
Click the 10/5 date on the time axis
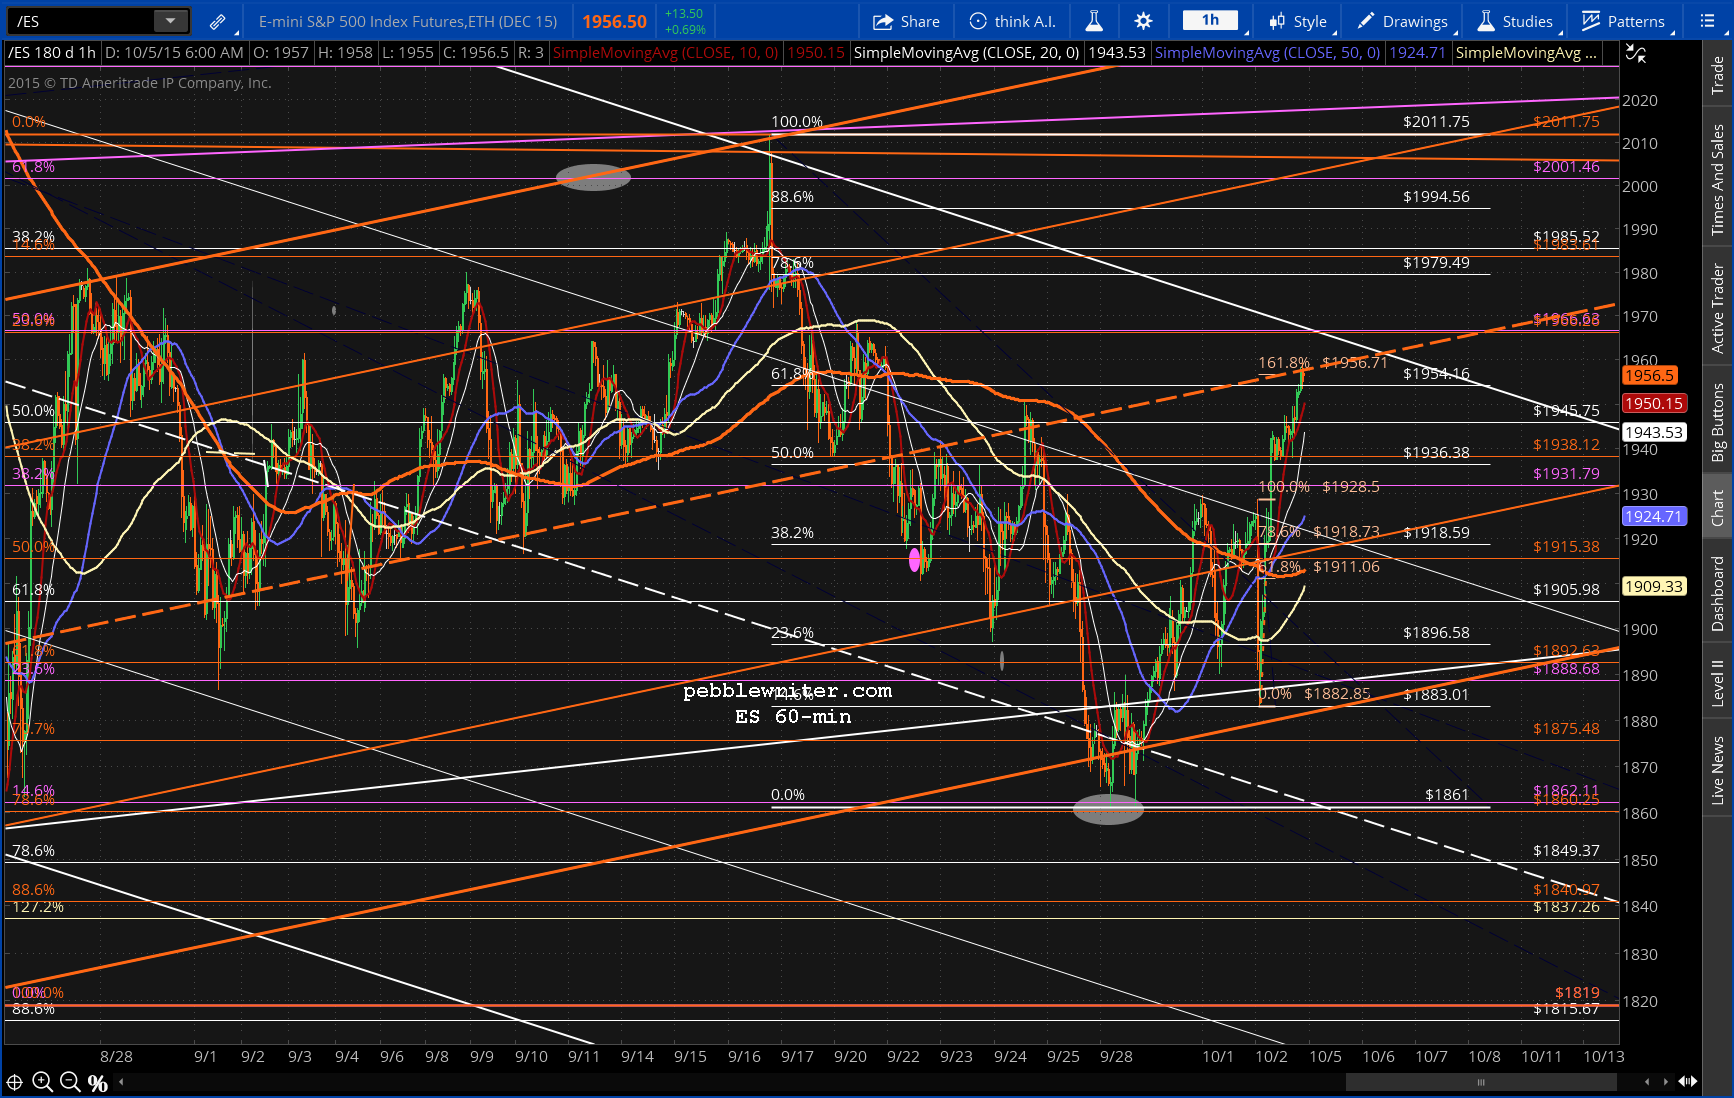click(x=1326, y=1057)
